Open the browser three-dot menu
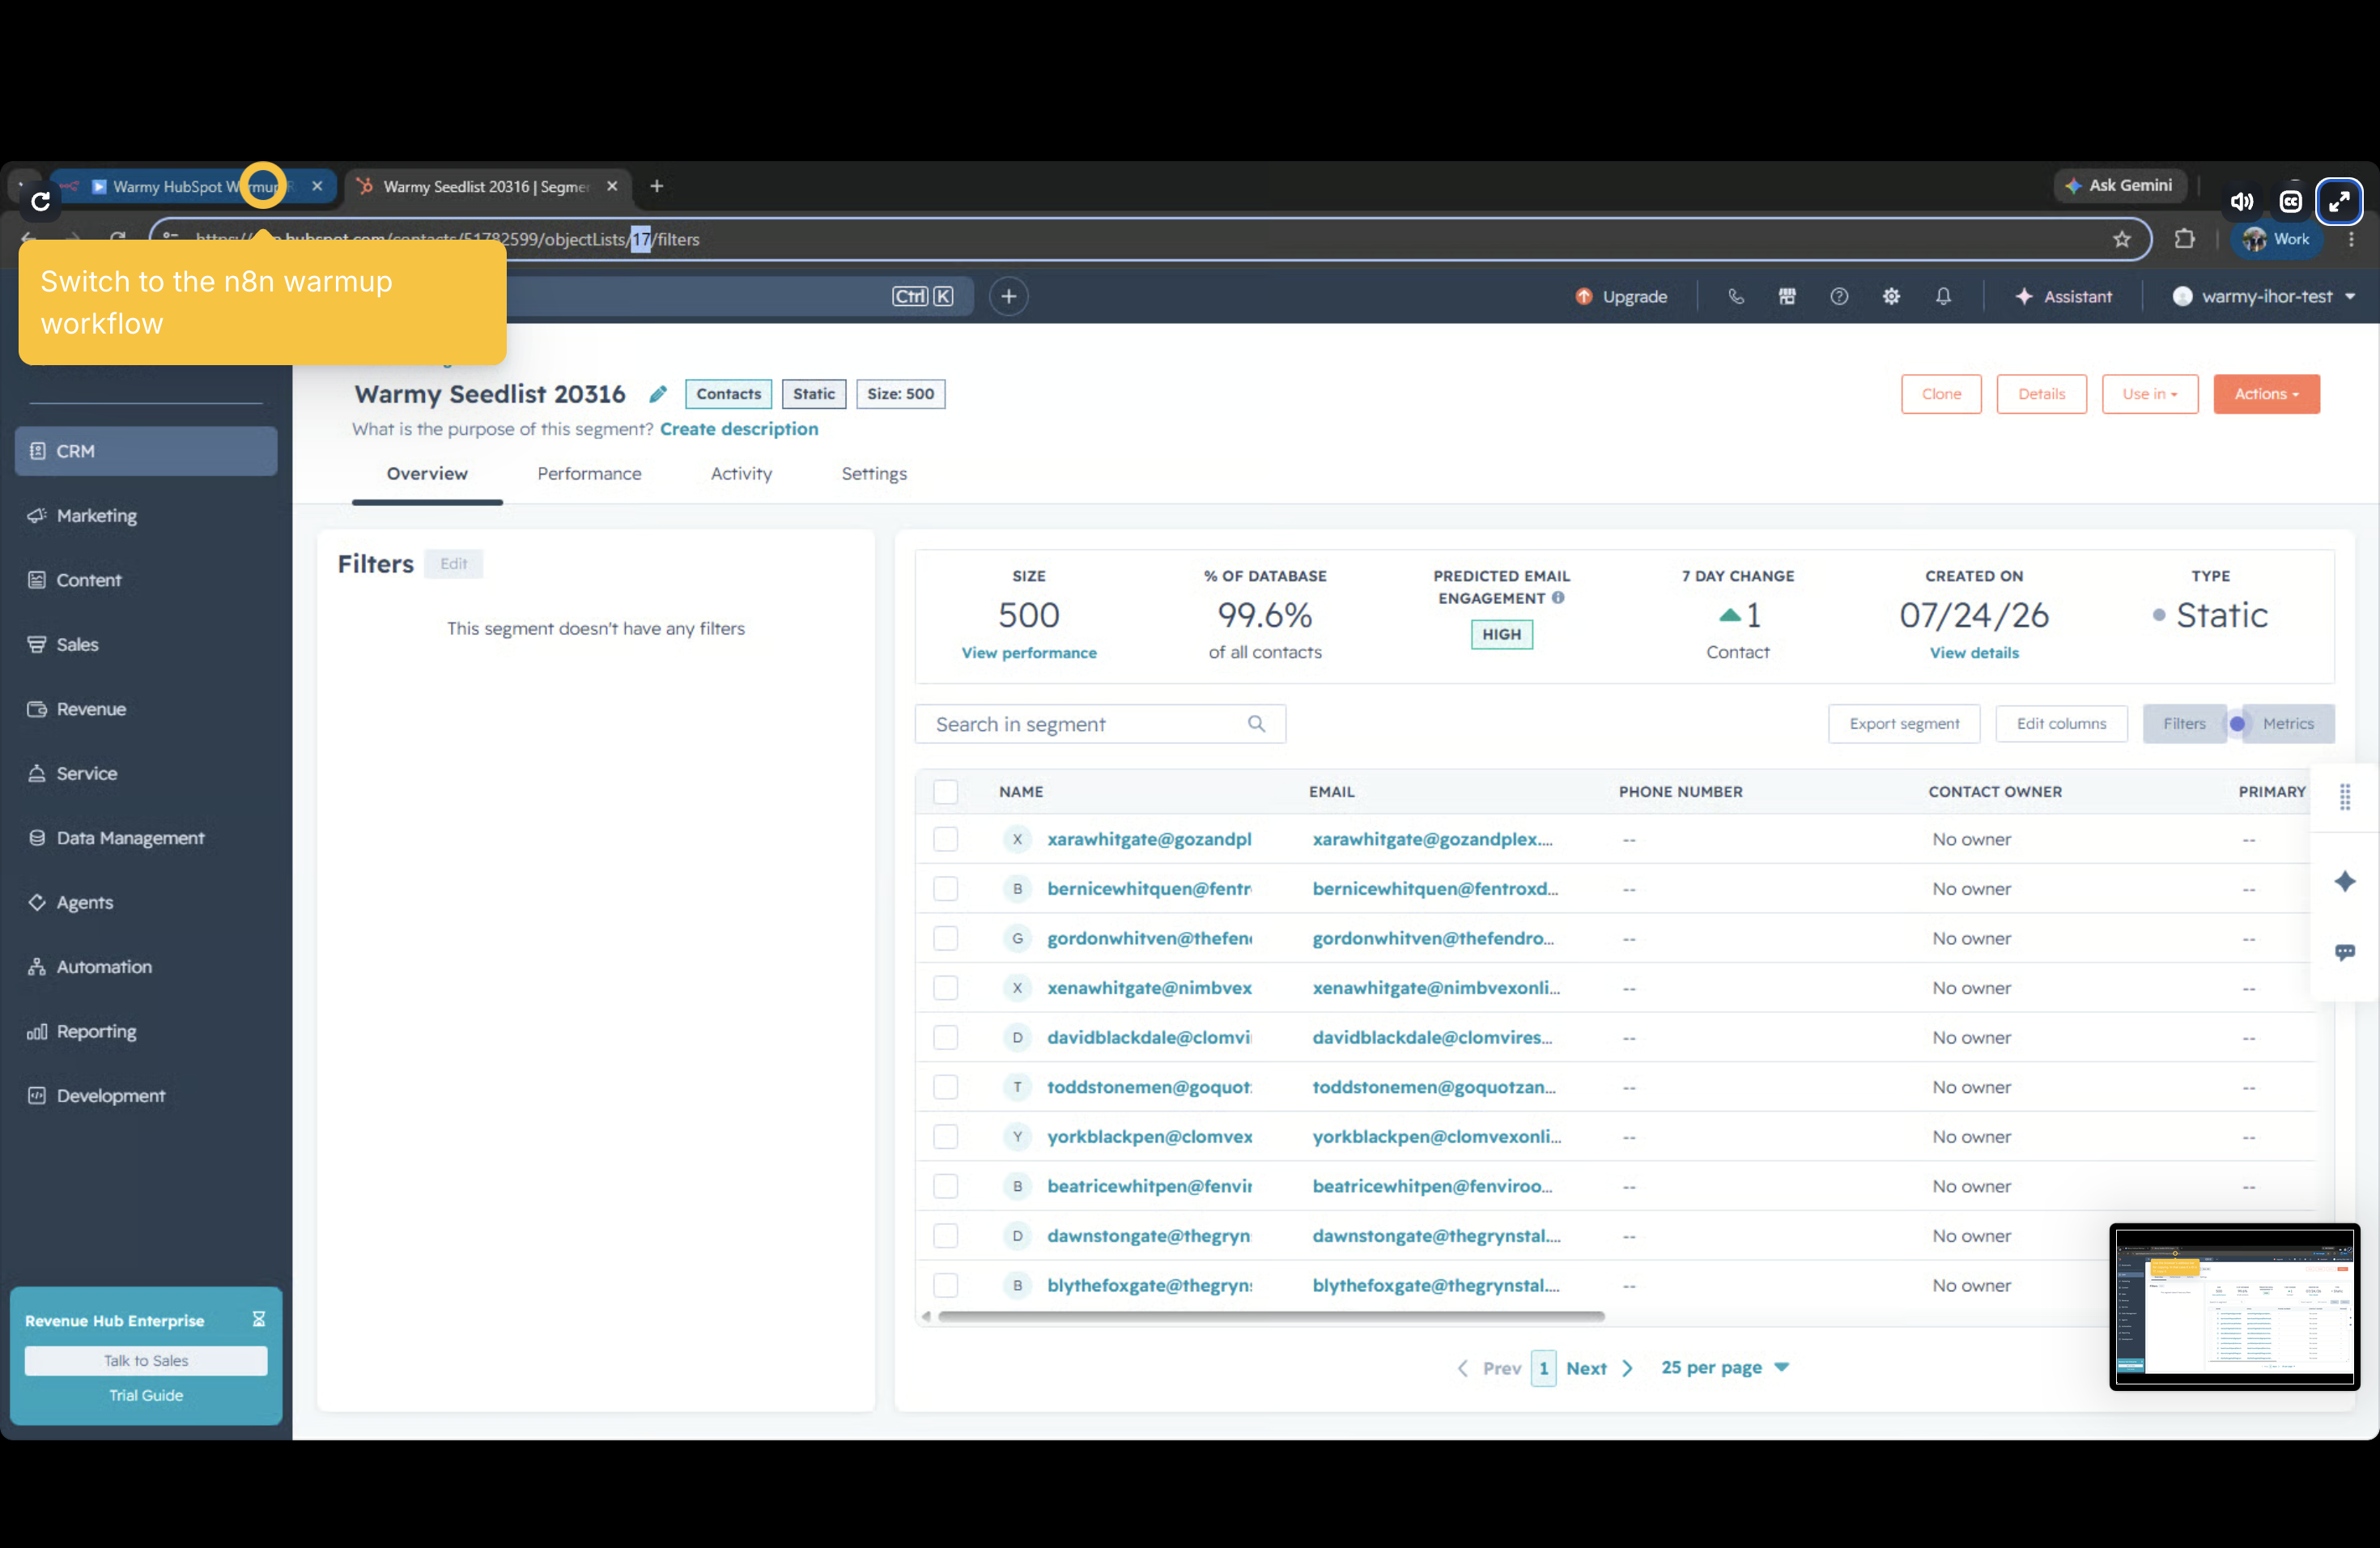Image resolution: width=2380 pixels, height=1548 pixels. (x=2351, y=239)
